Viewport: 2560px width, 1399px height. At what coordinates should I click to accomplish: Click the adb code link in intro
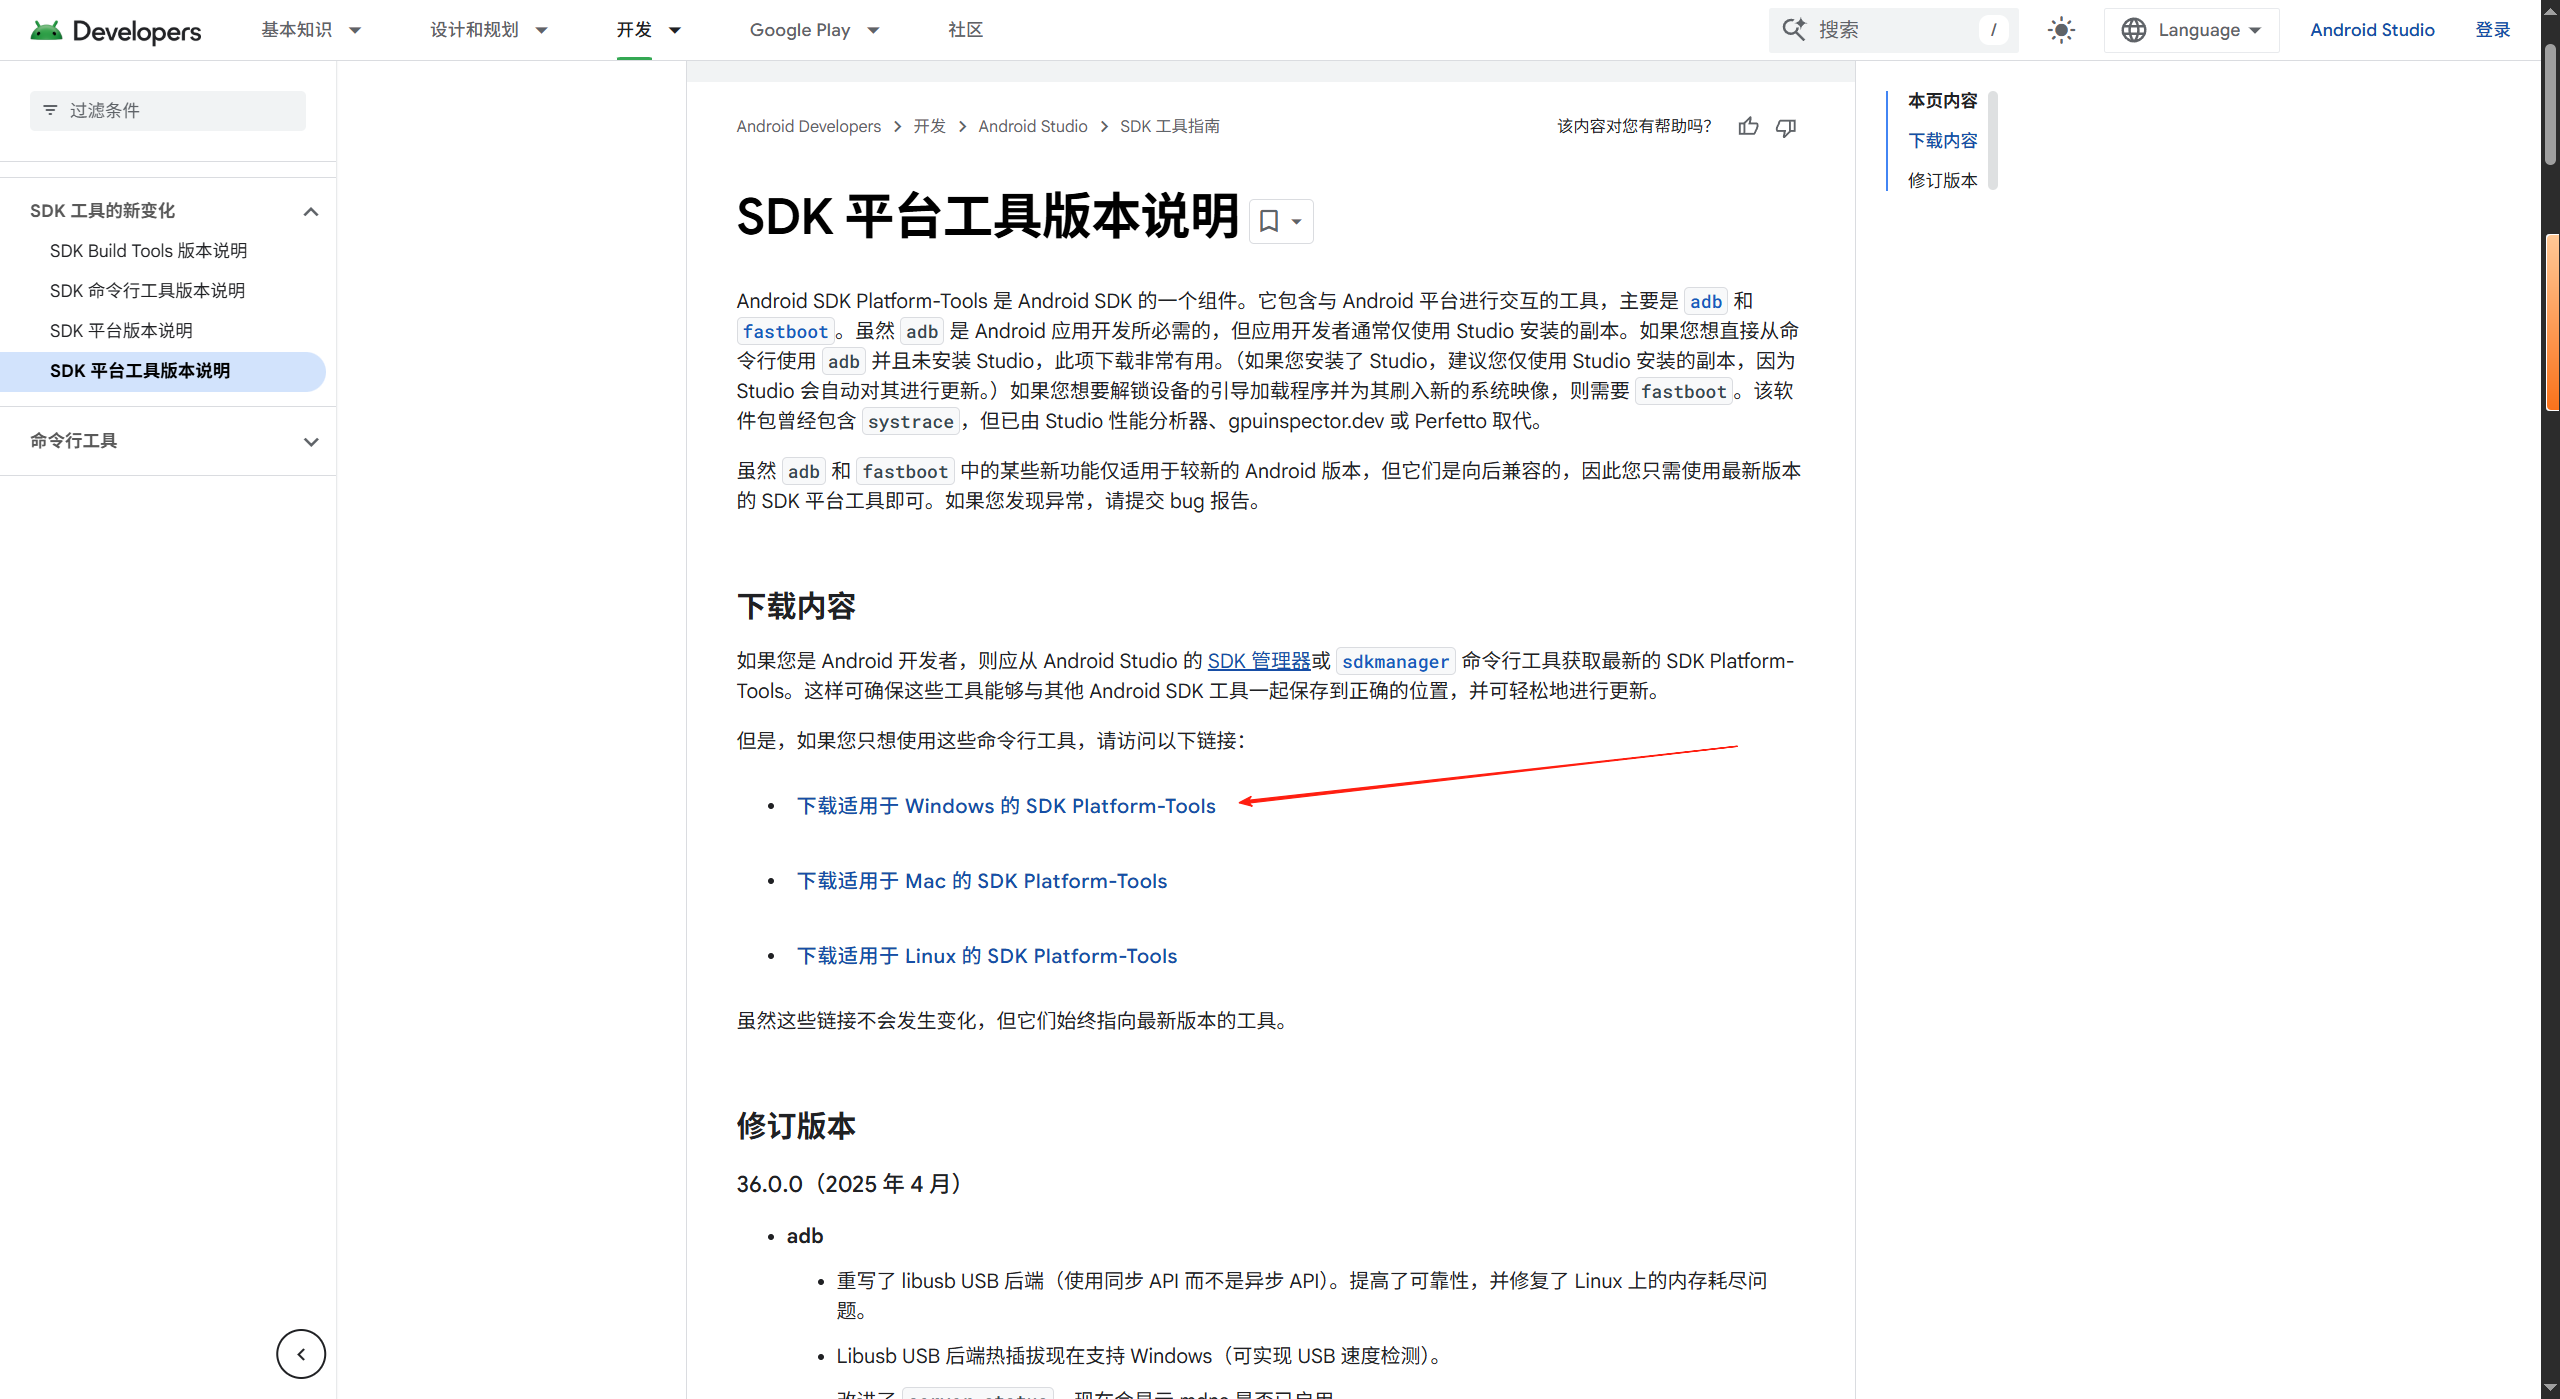1706,301
